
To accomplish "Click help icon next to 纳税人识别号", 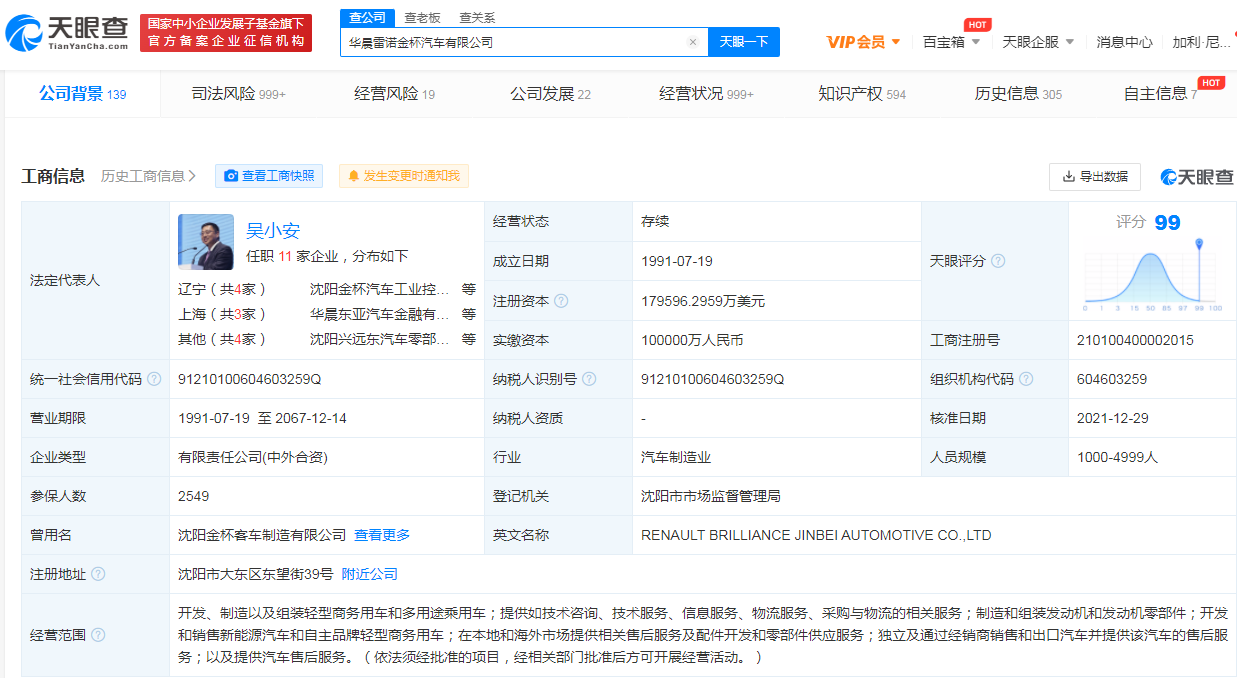I will point(589,379).
